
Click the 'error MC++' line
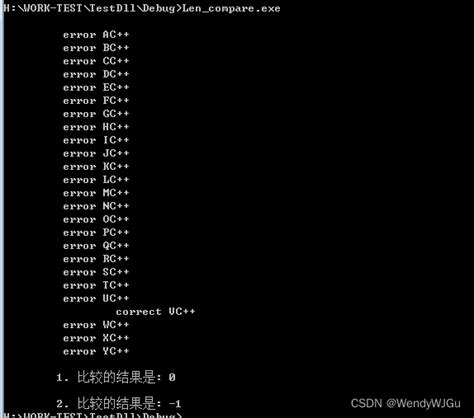[x=96, y=193]
